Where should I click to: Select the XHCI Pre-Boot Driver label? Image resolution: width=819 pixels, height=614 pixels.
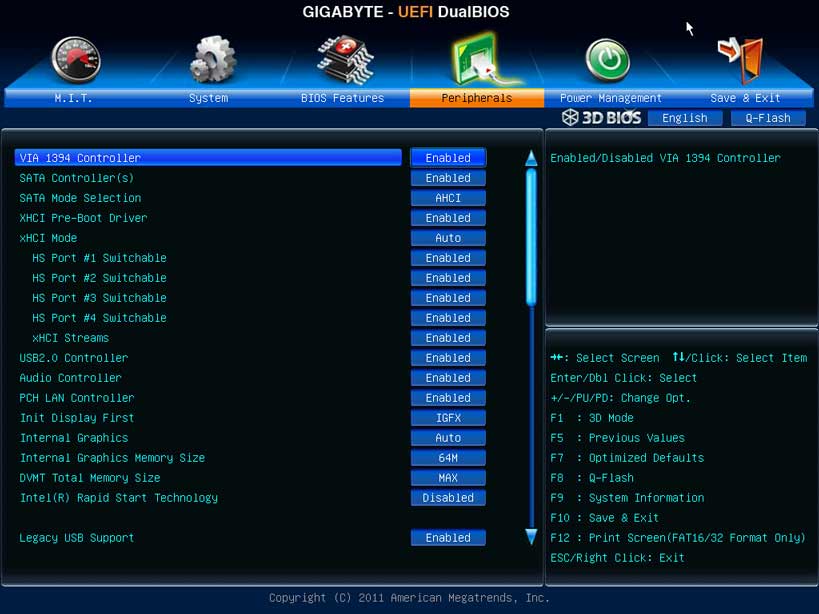click(83, 218)
